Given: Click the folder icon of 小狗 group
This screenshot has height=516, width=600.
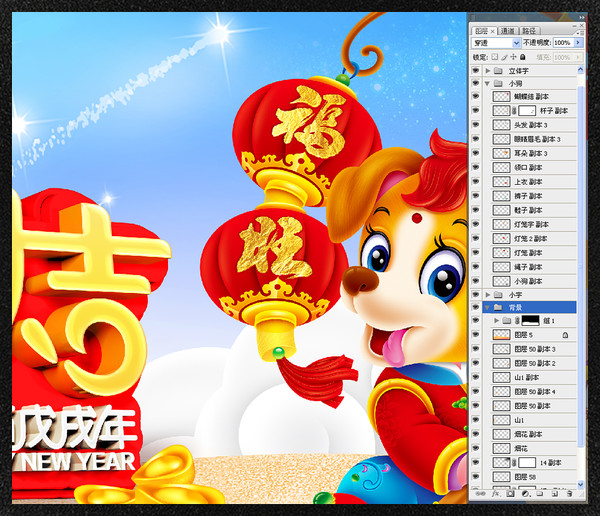Looking at the screenshot, I should tap(498, 83).
